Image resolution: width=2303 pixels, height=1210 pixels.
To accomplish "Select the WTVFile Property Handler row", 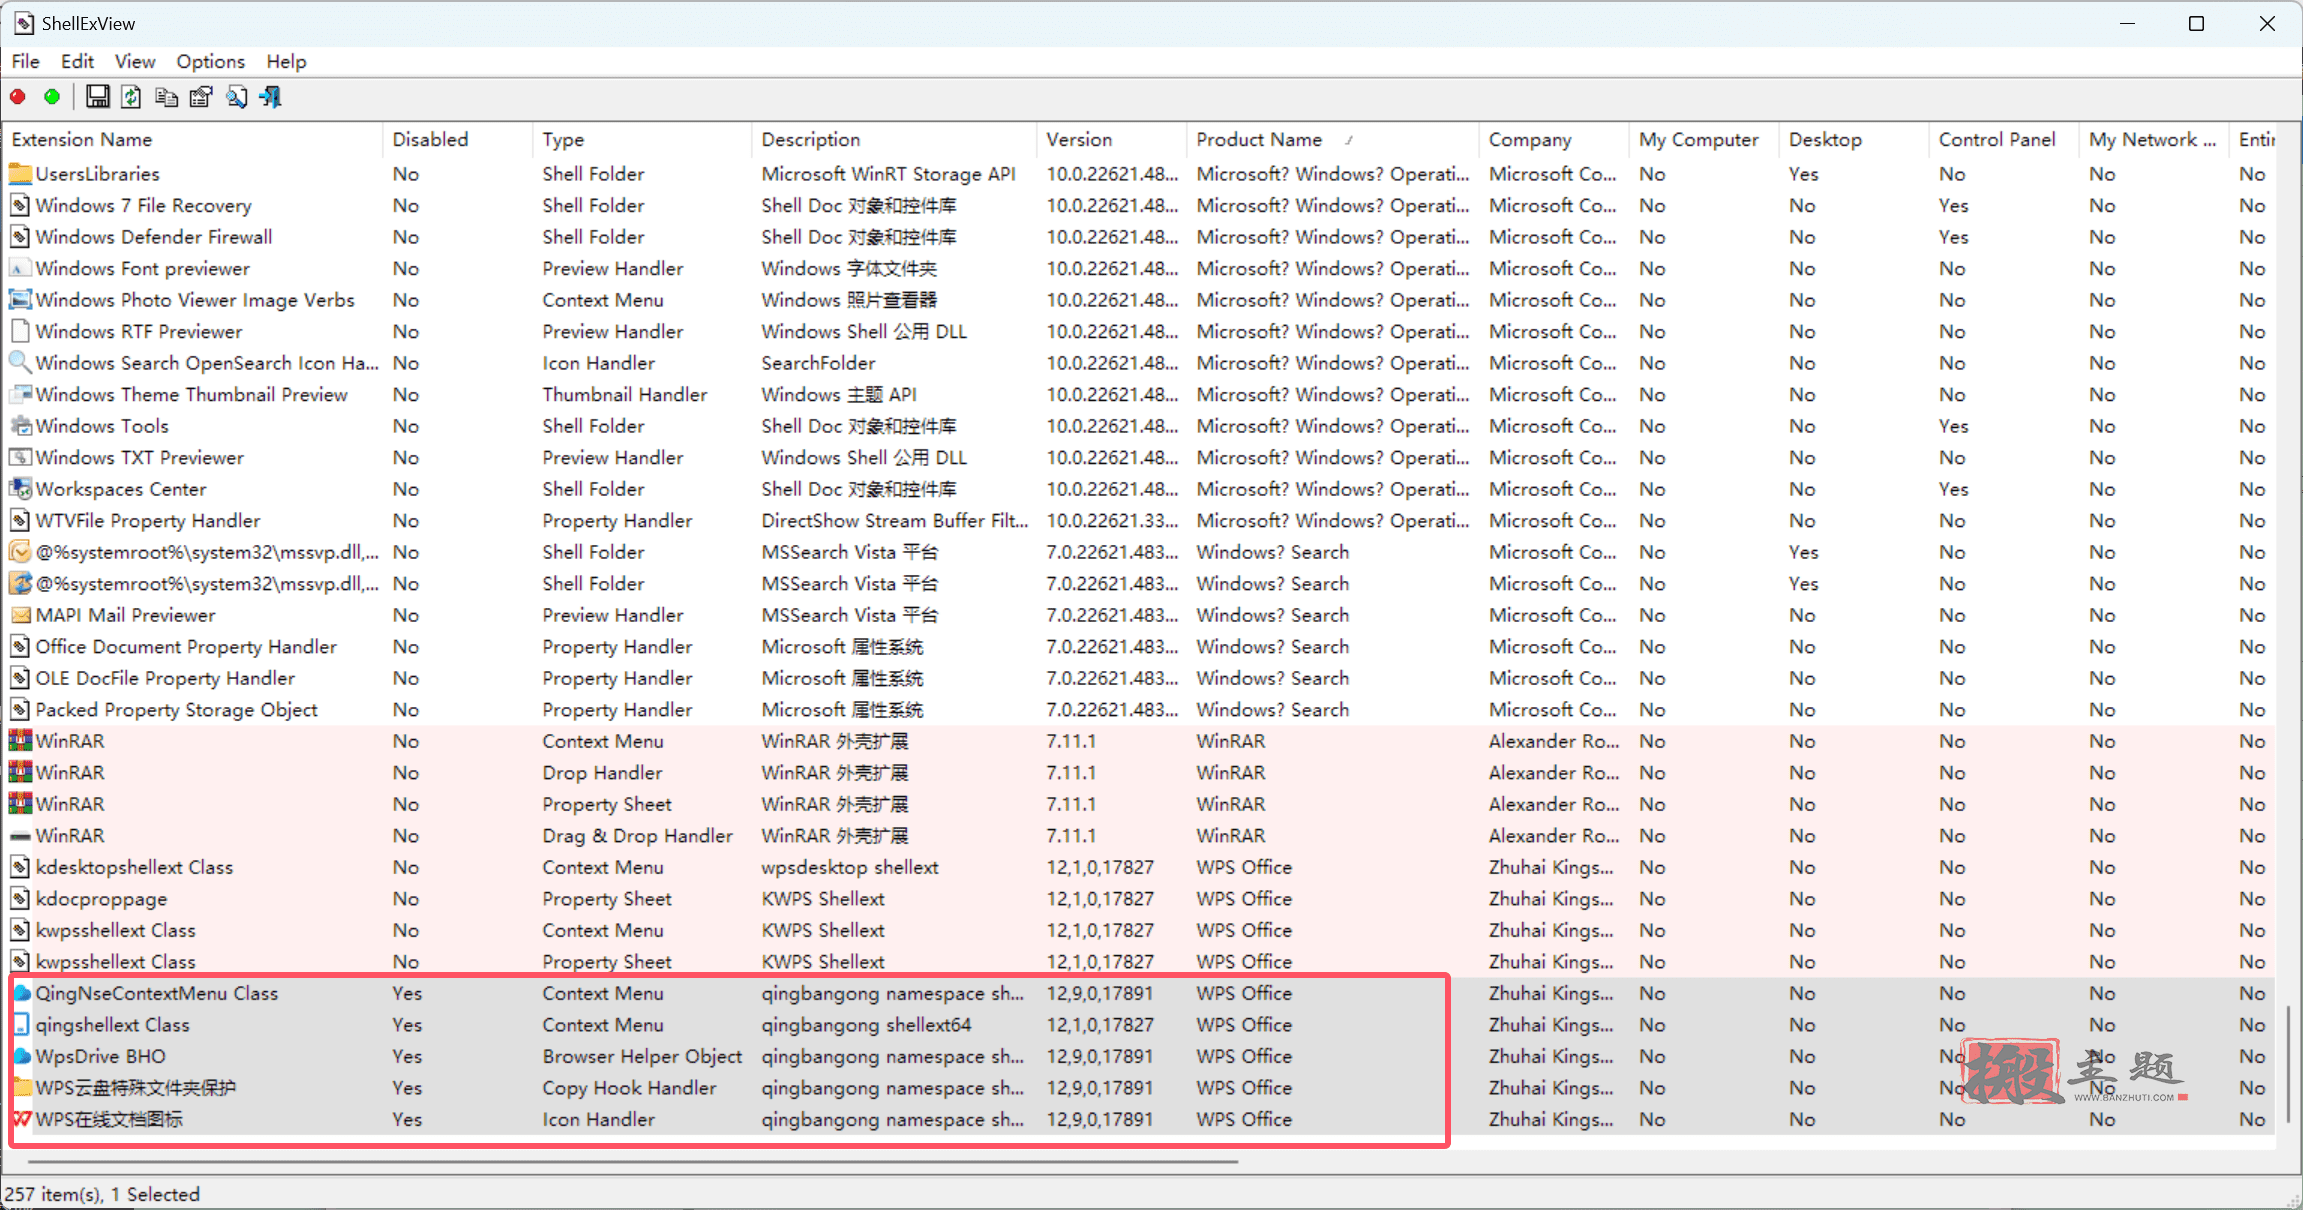I will point(1140,521).
